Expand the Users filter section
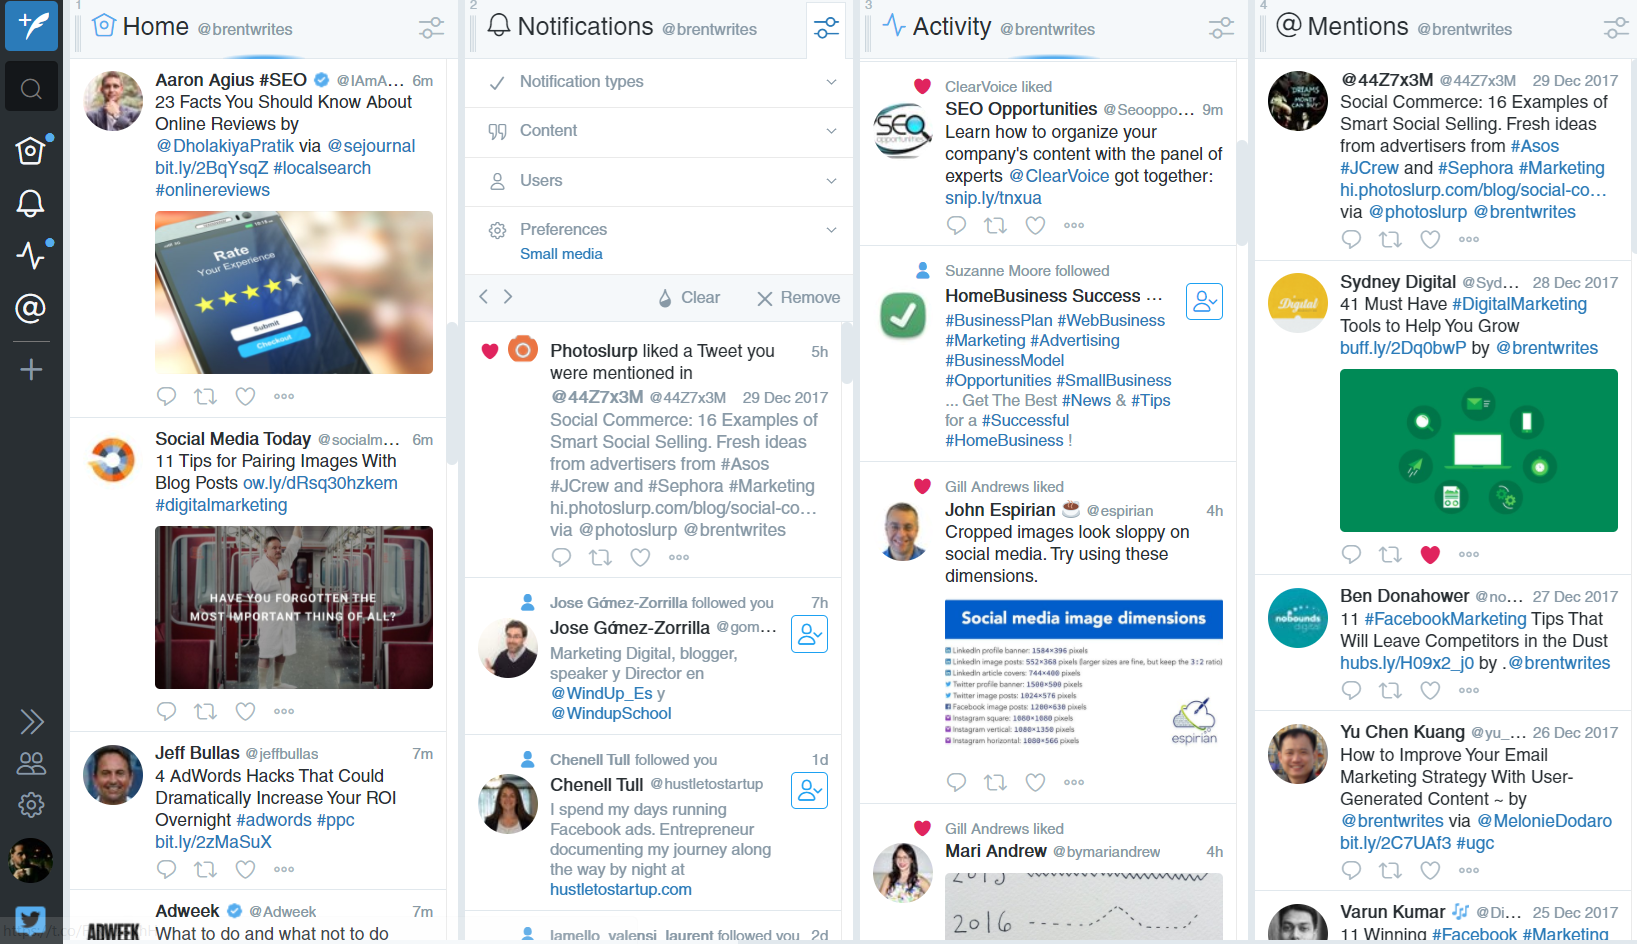 (659, 181)
